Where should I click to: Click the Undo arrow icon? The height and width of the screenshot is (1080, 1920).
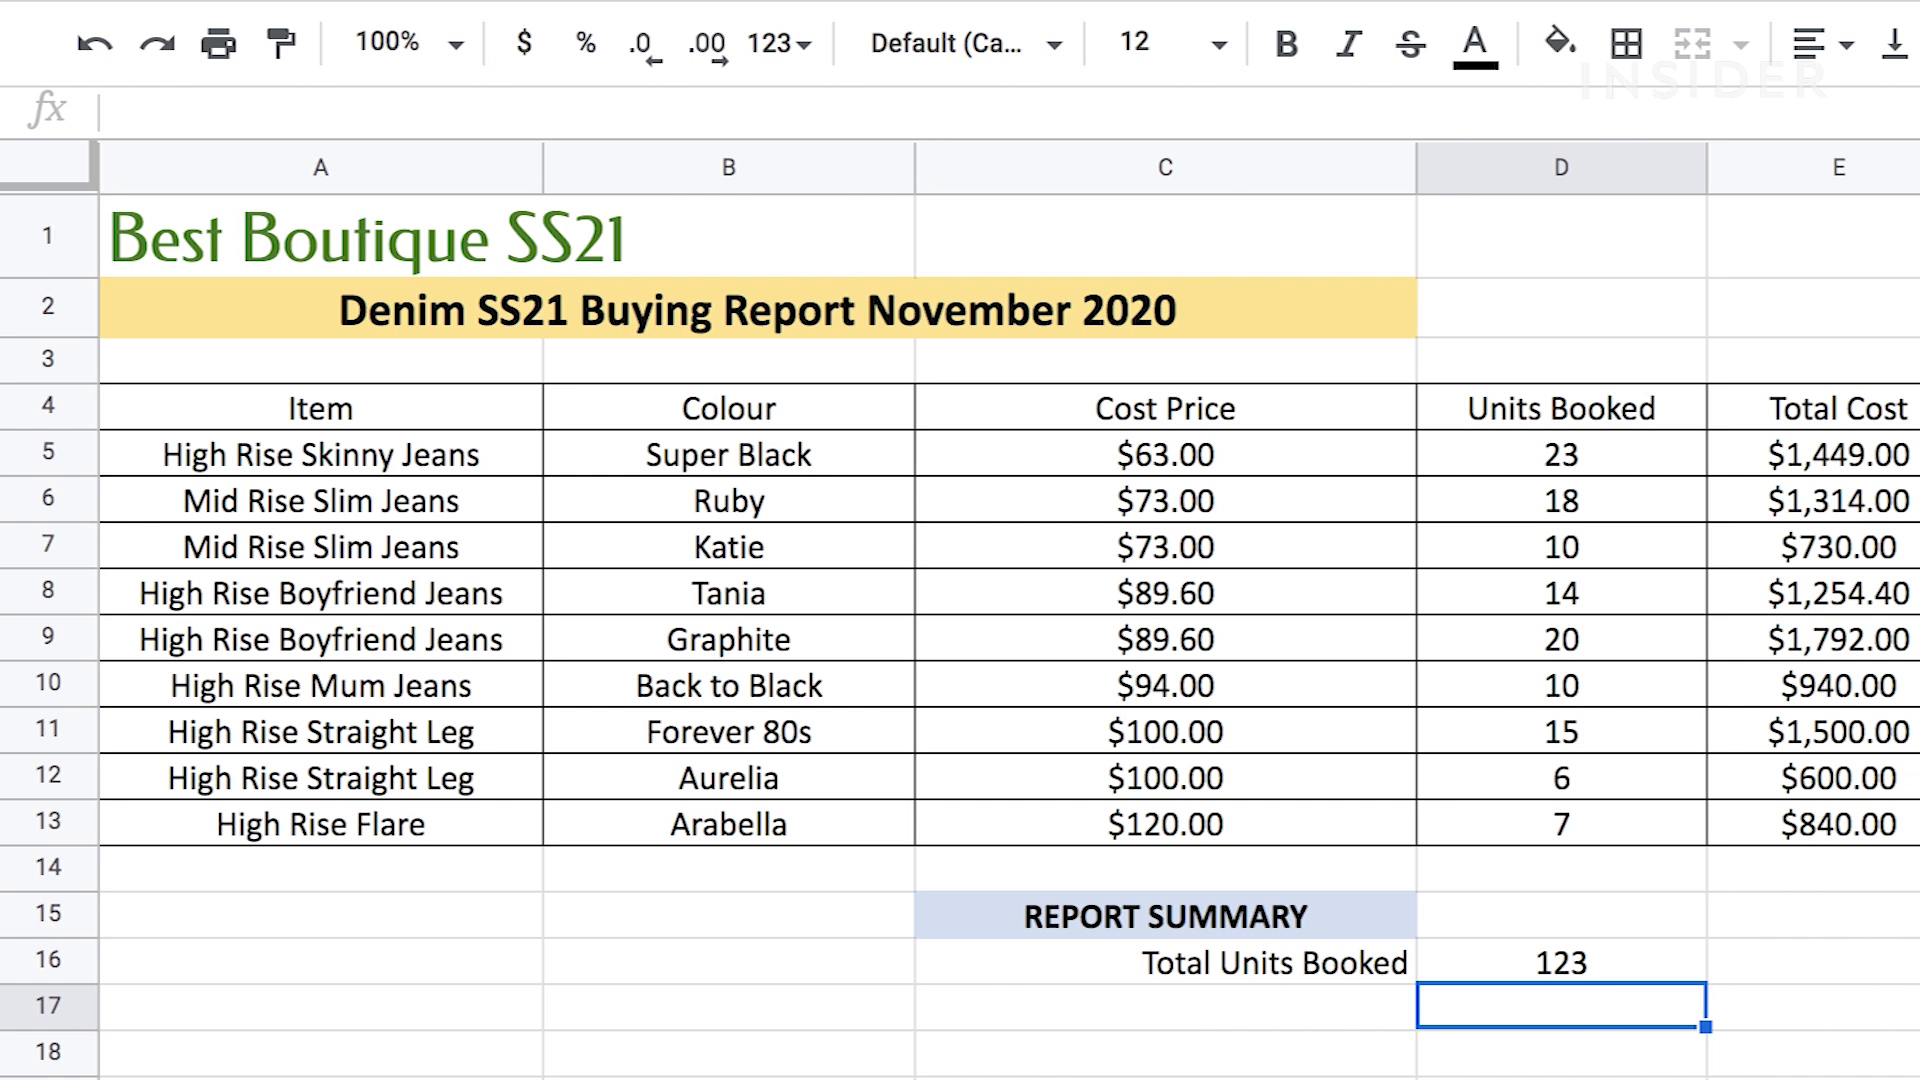[94, 43]
